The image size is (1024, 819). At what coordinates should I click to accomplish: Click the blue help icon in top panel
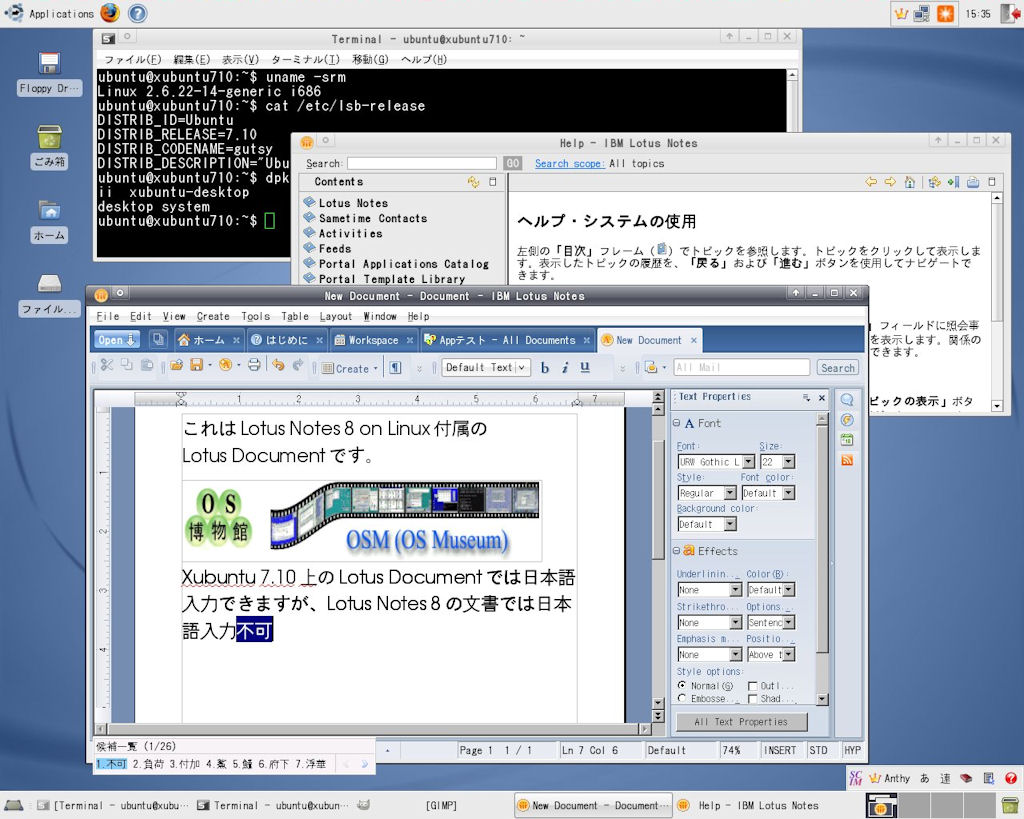click(137, 13)
